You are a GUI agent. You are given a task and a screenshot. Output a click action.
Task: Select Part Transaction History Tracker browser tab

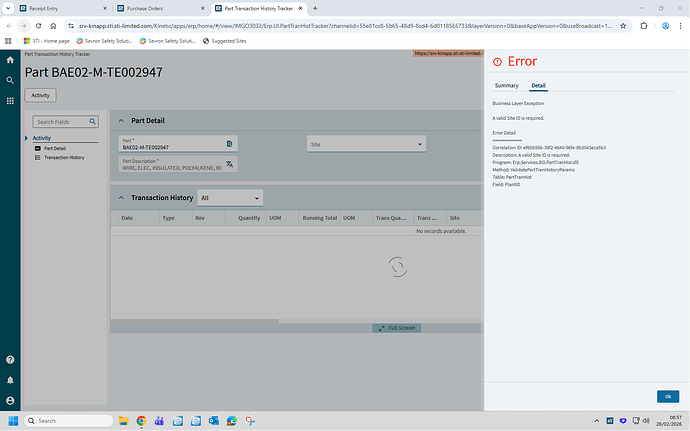258,8
